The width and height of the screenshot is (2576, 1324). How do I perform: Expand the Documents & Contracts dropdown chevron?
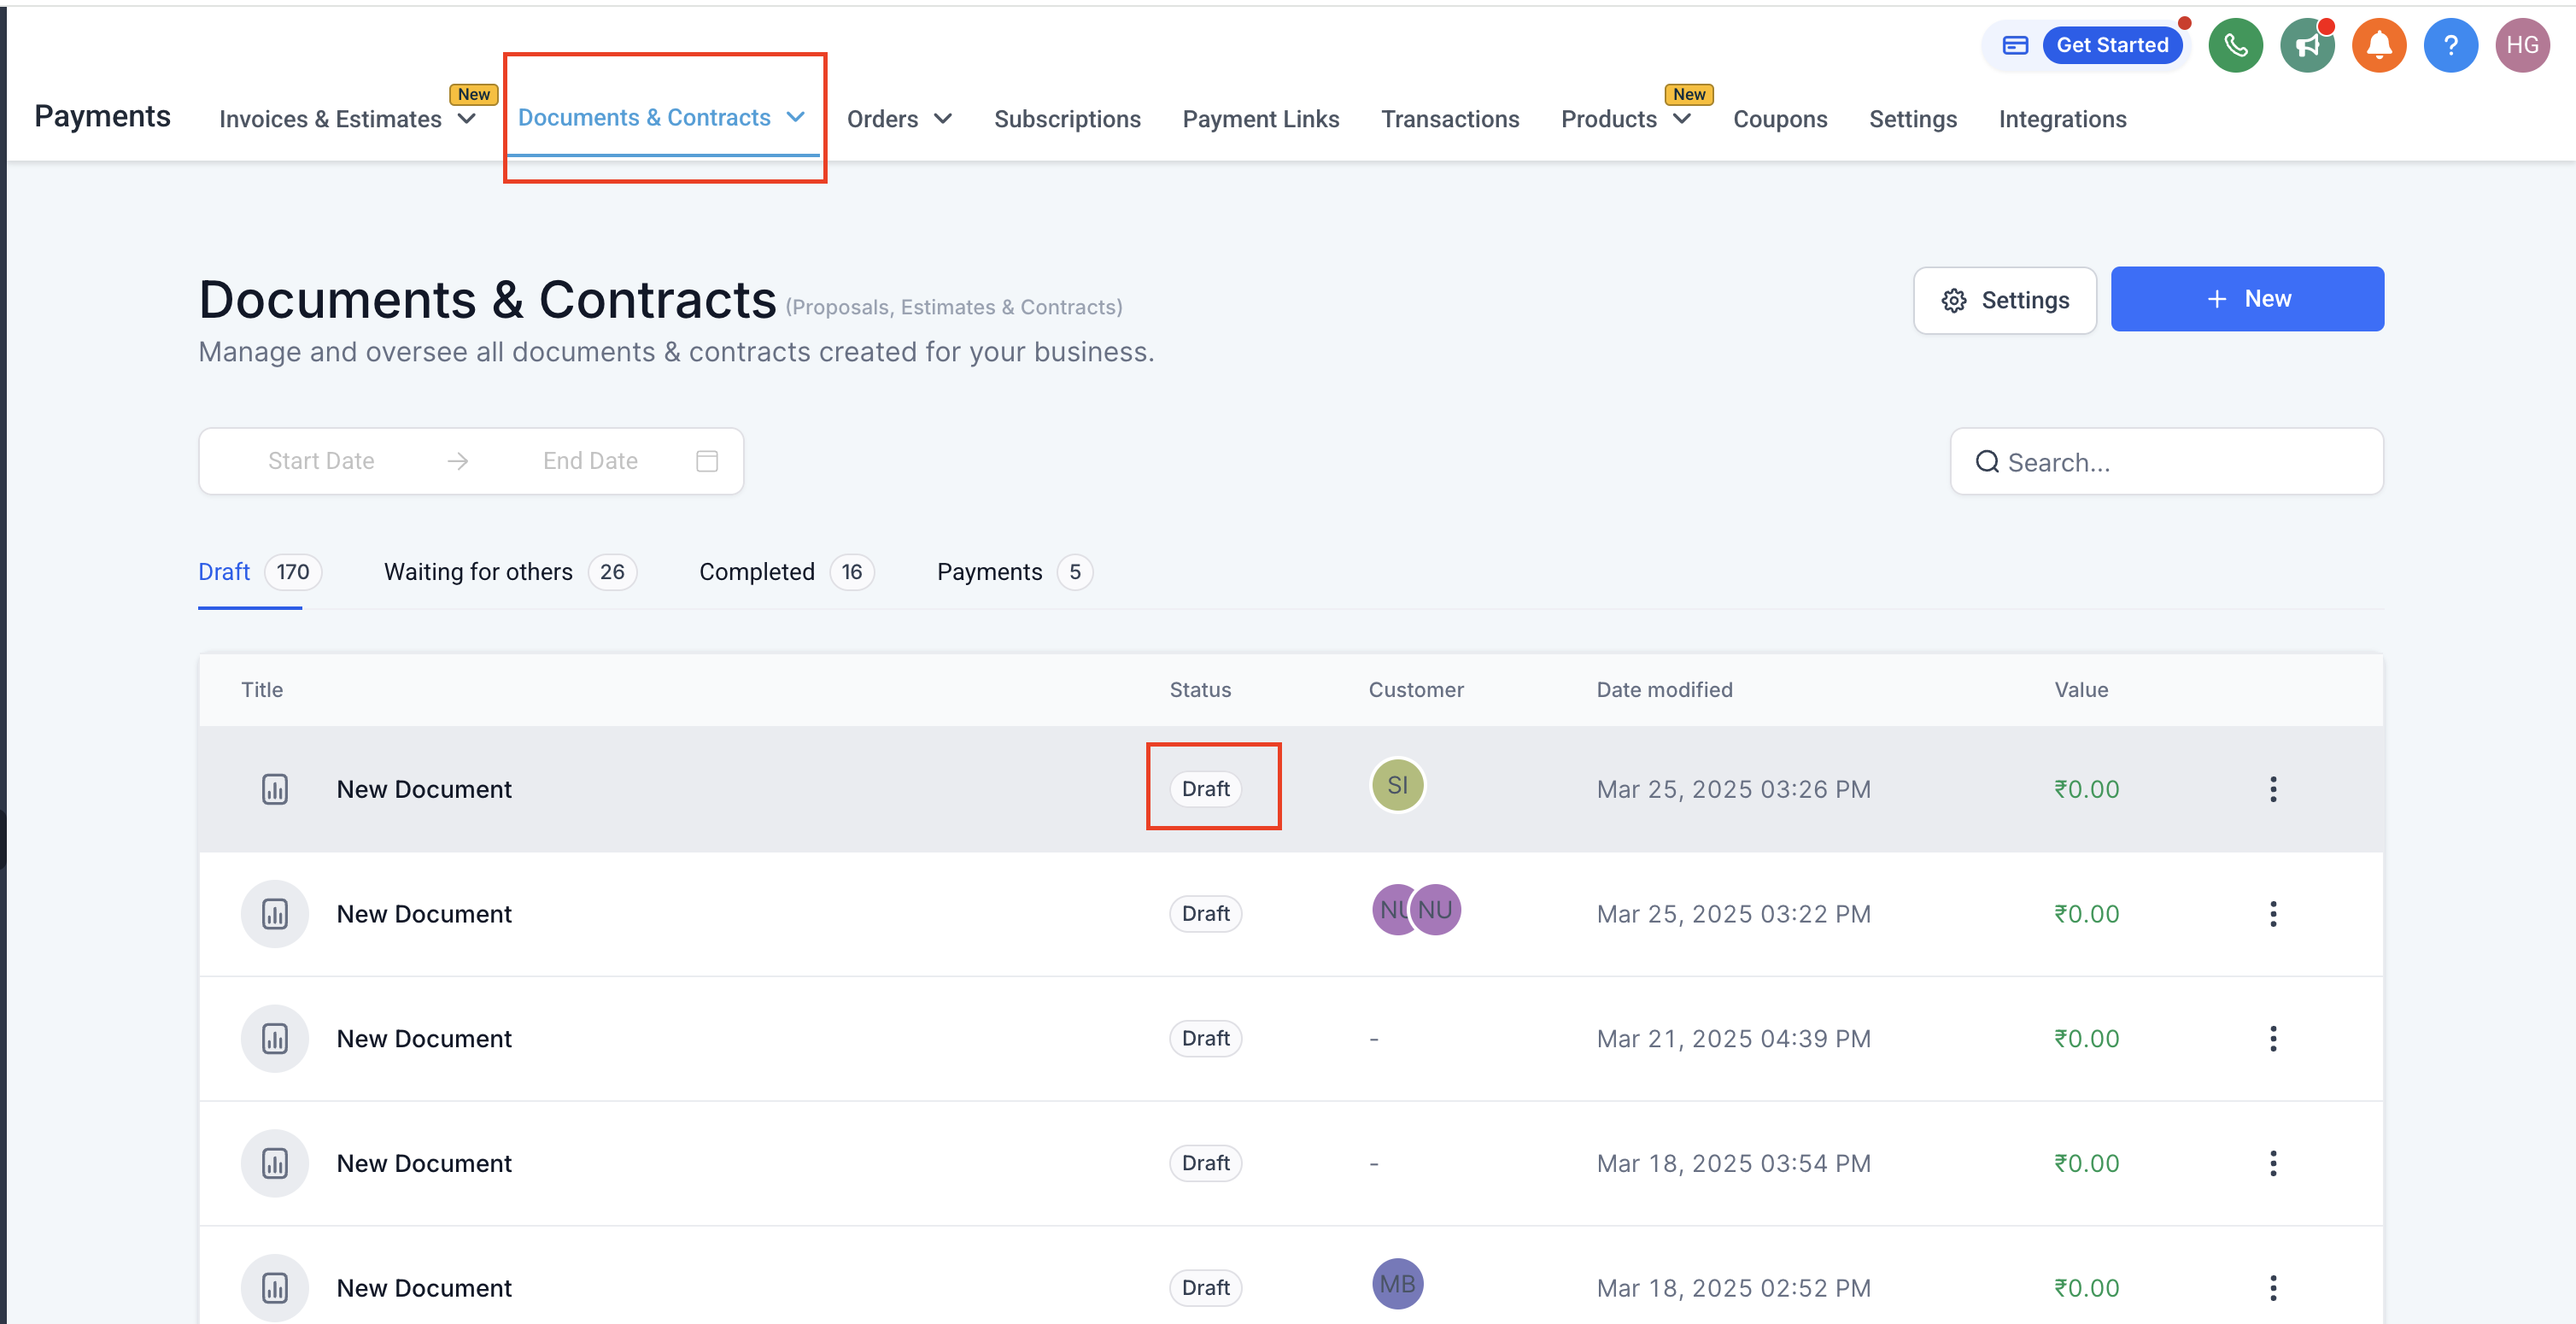pyautogui.click(x=795, y=117)
